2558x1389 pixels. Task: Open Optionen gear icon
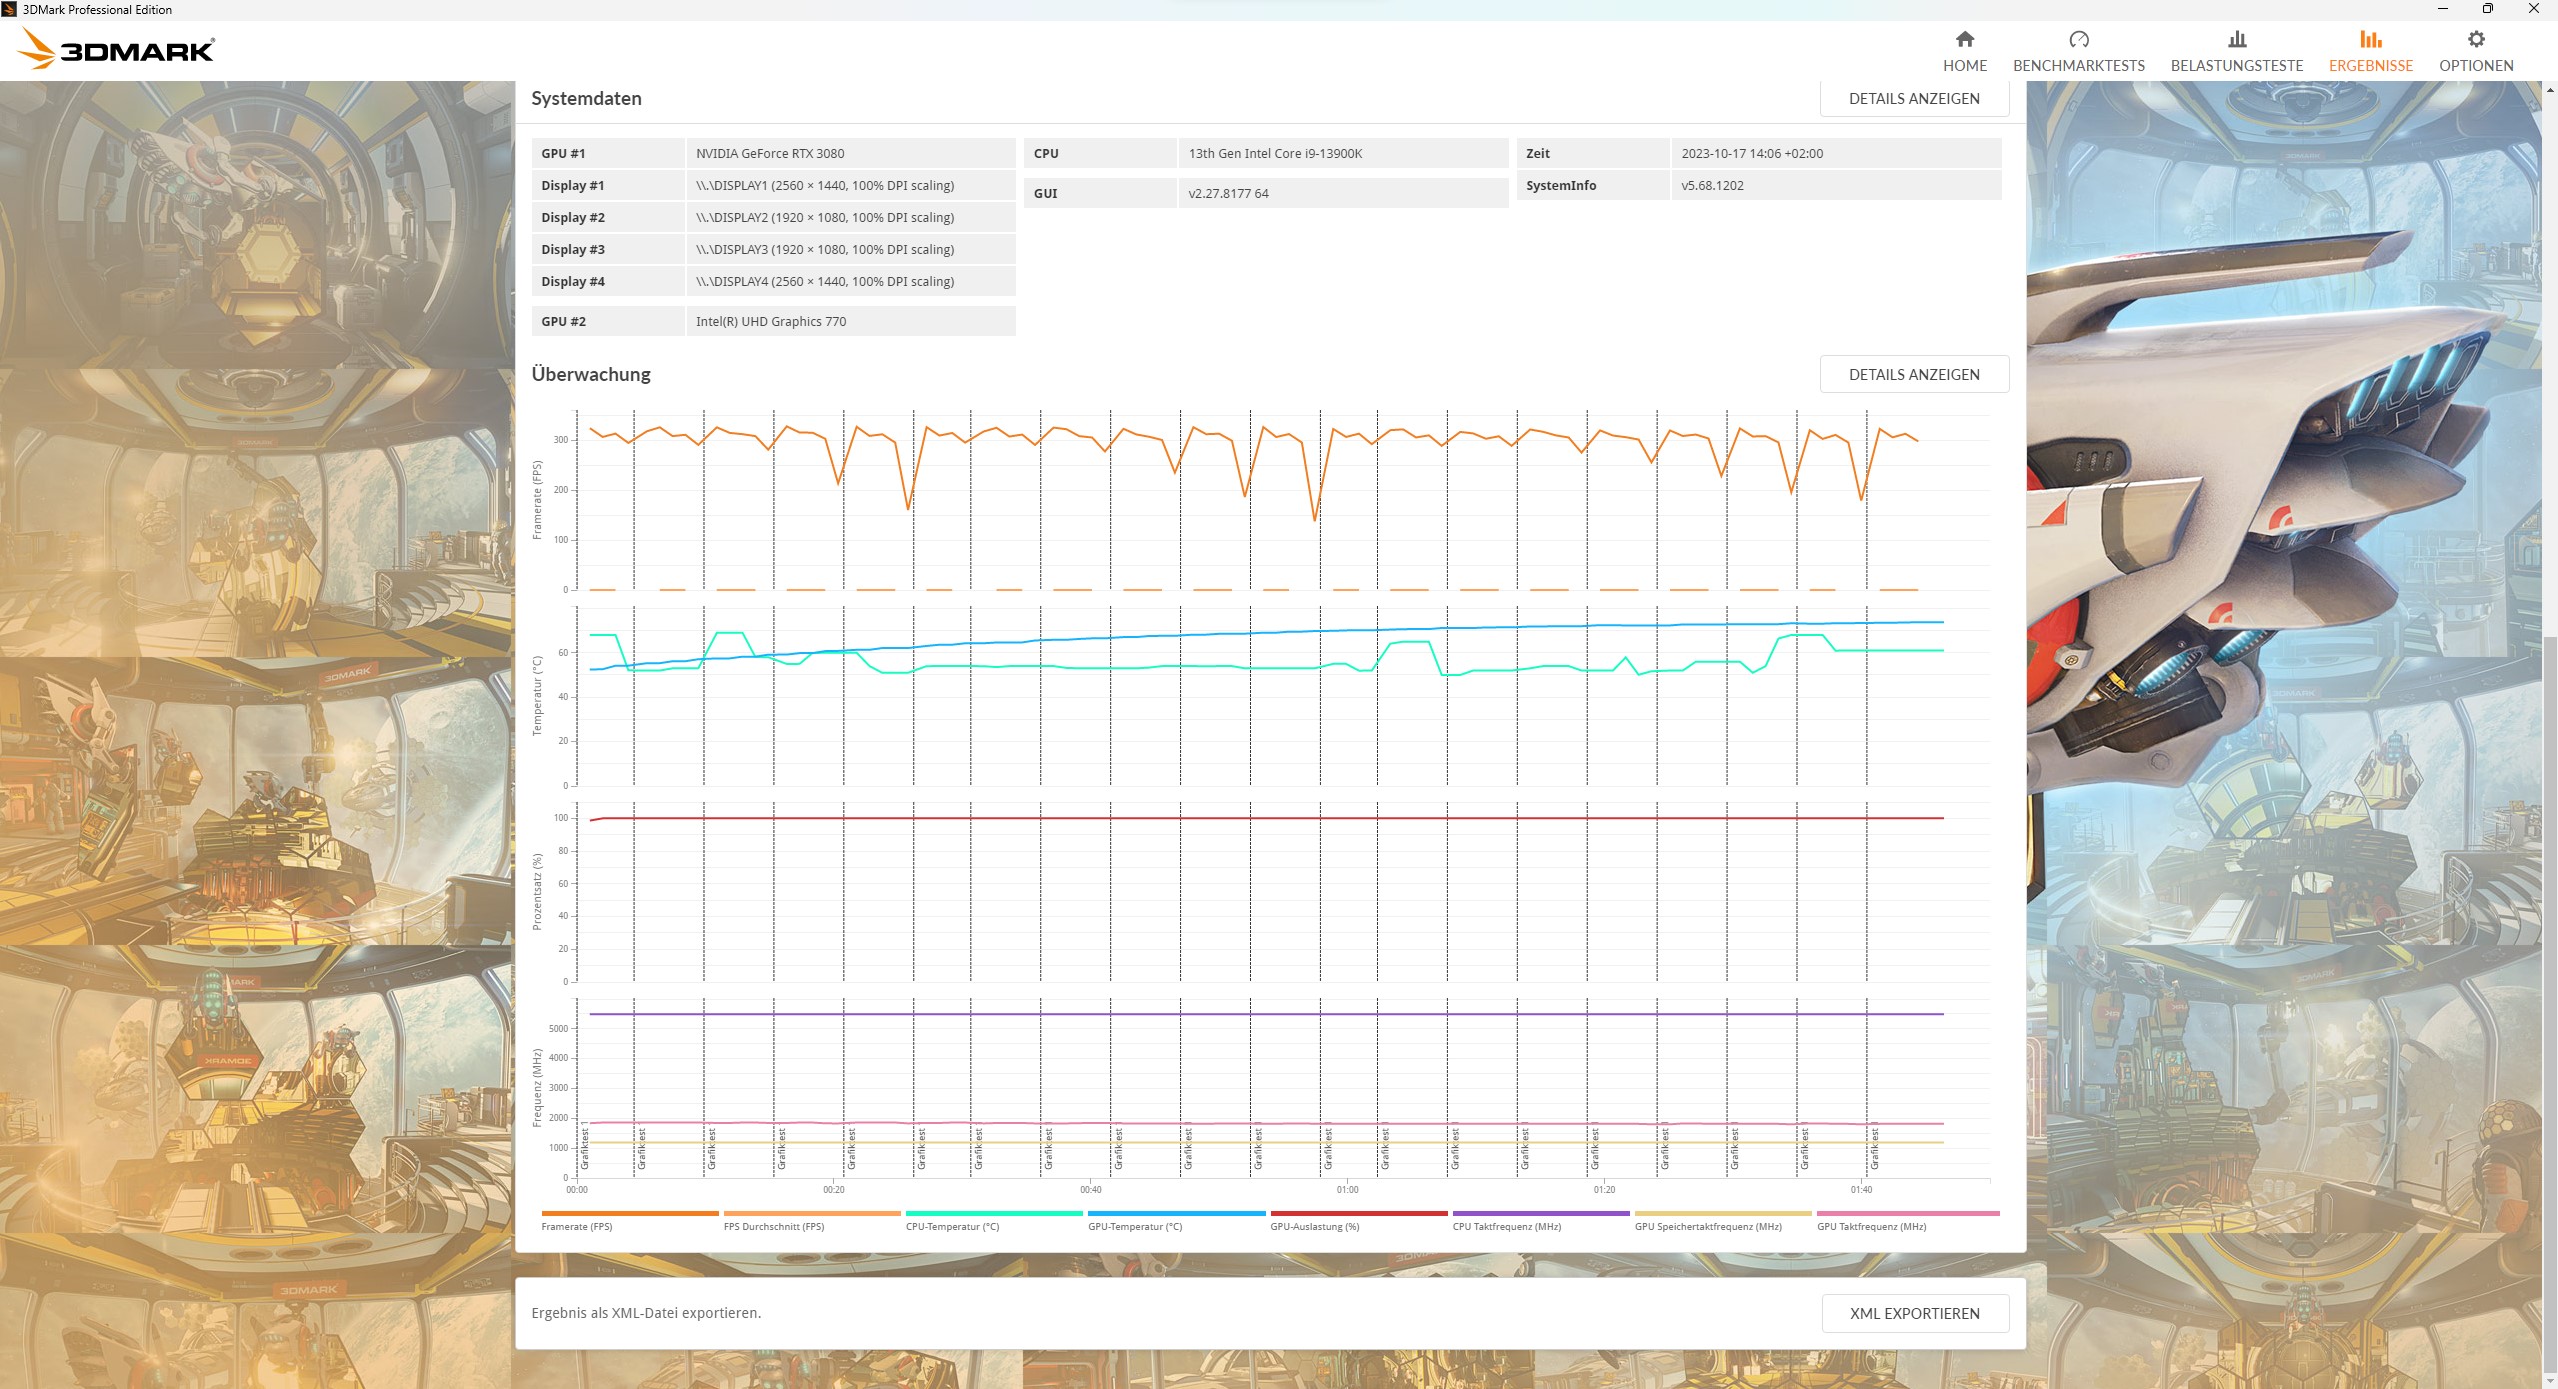(2475, 40)
